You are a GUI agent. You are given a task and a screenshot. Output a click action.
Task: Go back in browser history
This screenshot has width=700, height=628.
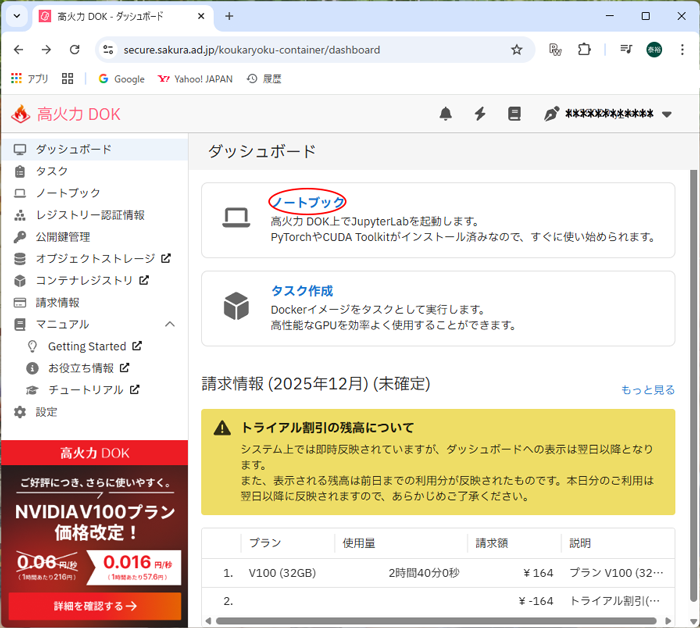(18, 50)
